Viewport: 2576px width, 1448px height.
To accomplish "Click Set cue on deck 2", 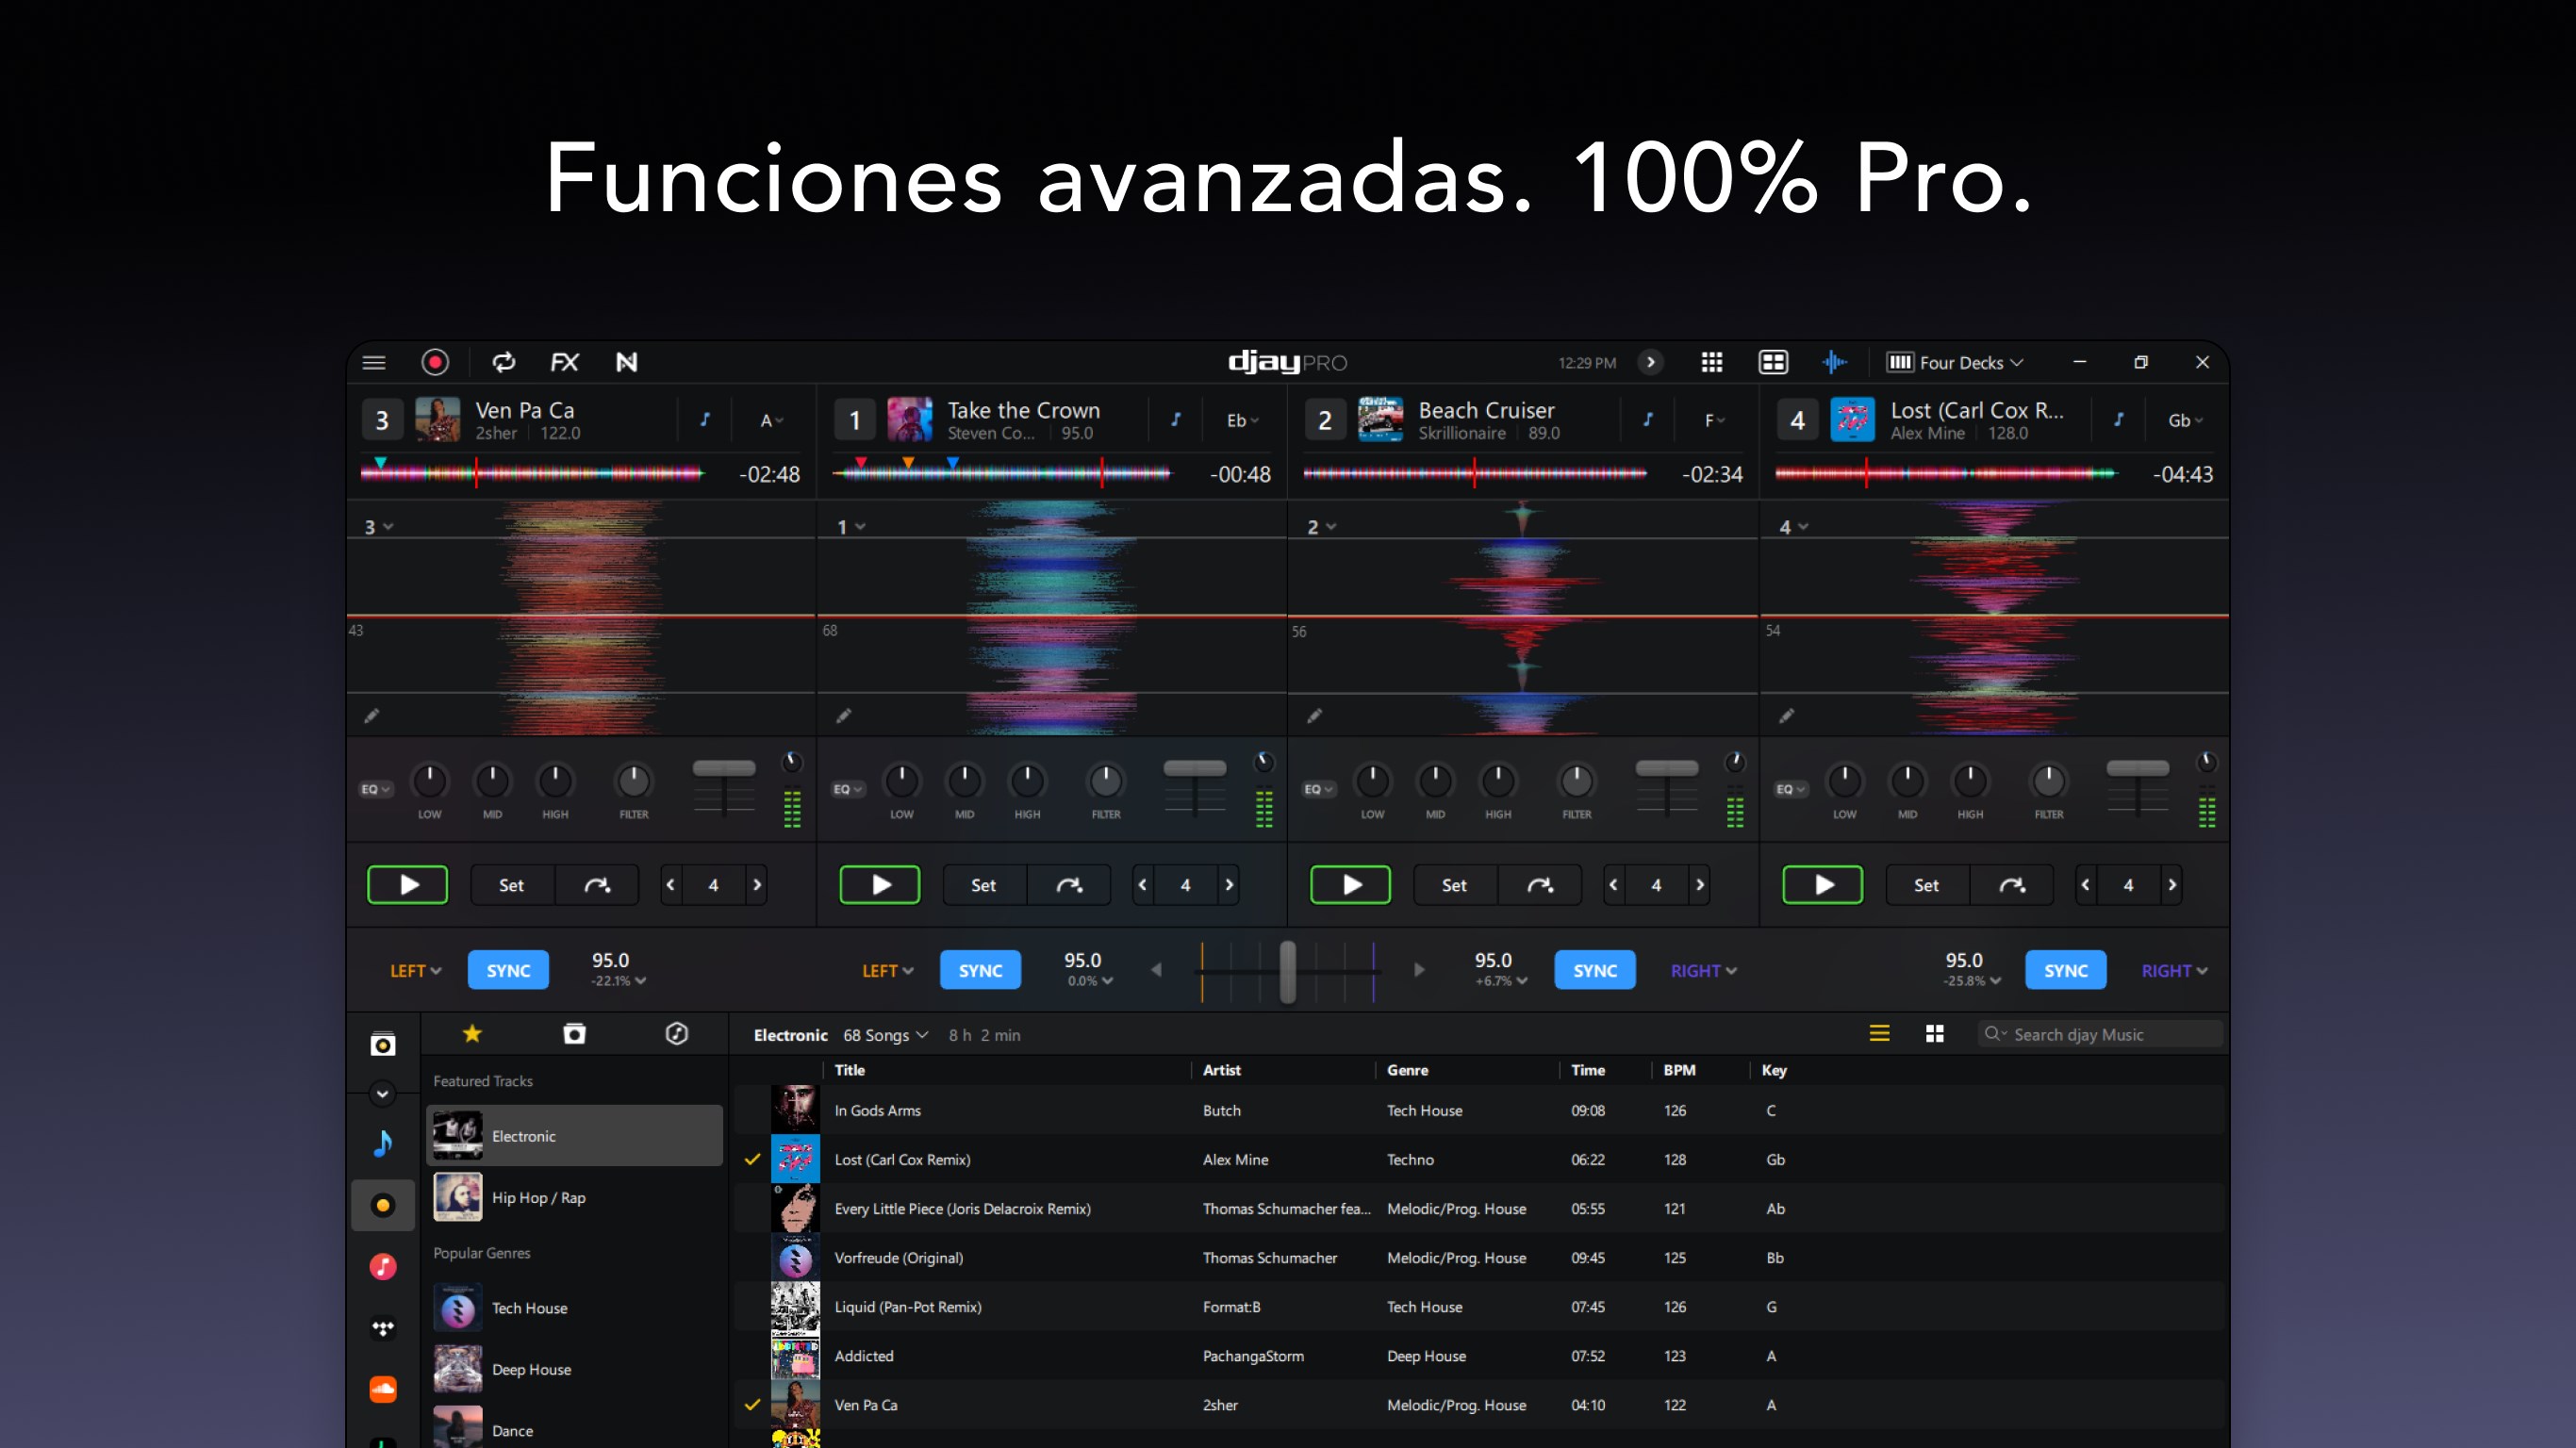I will (1454, 885).
